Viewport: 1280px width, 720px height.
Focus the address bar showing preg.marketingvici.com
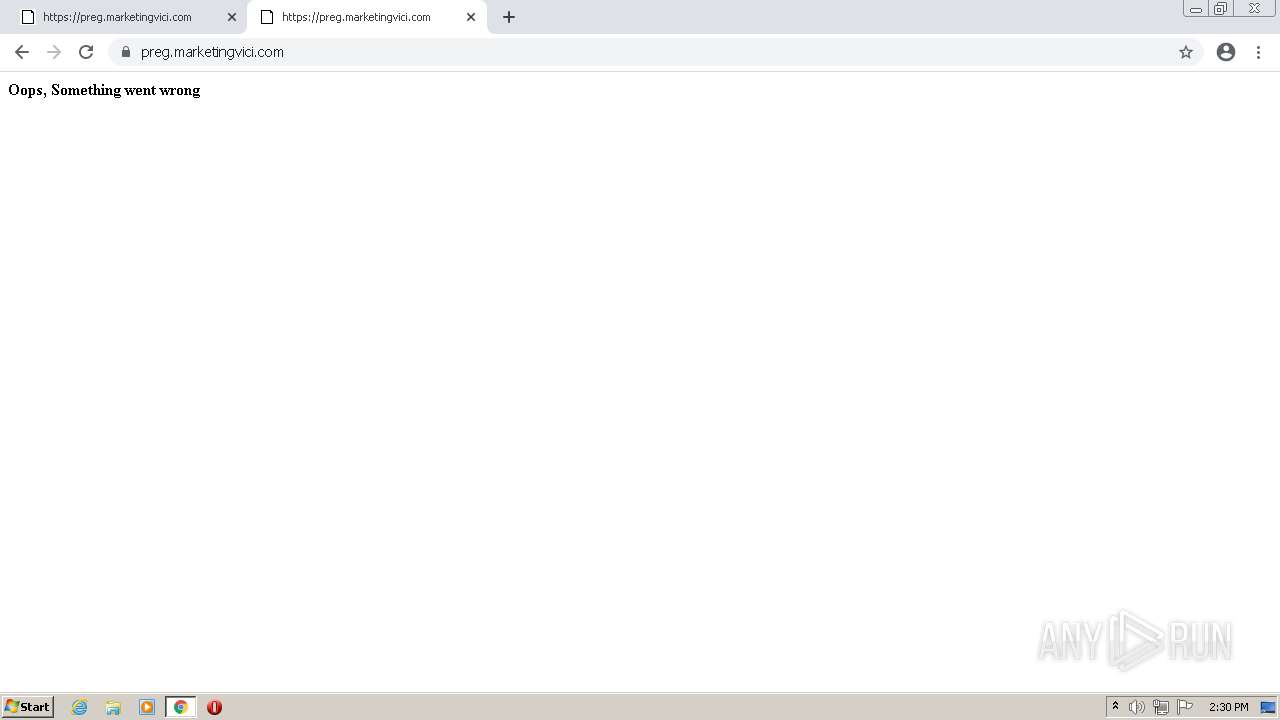[655, 52]
